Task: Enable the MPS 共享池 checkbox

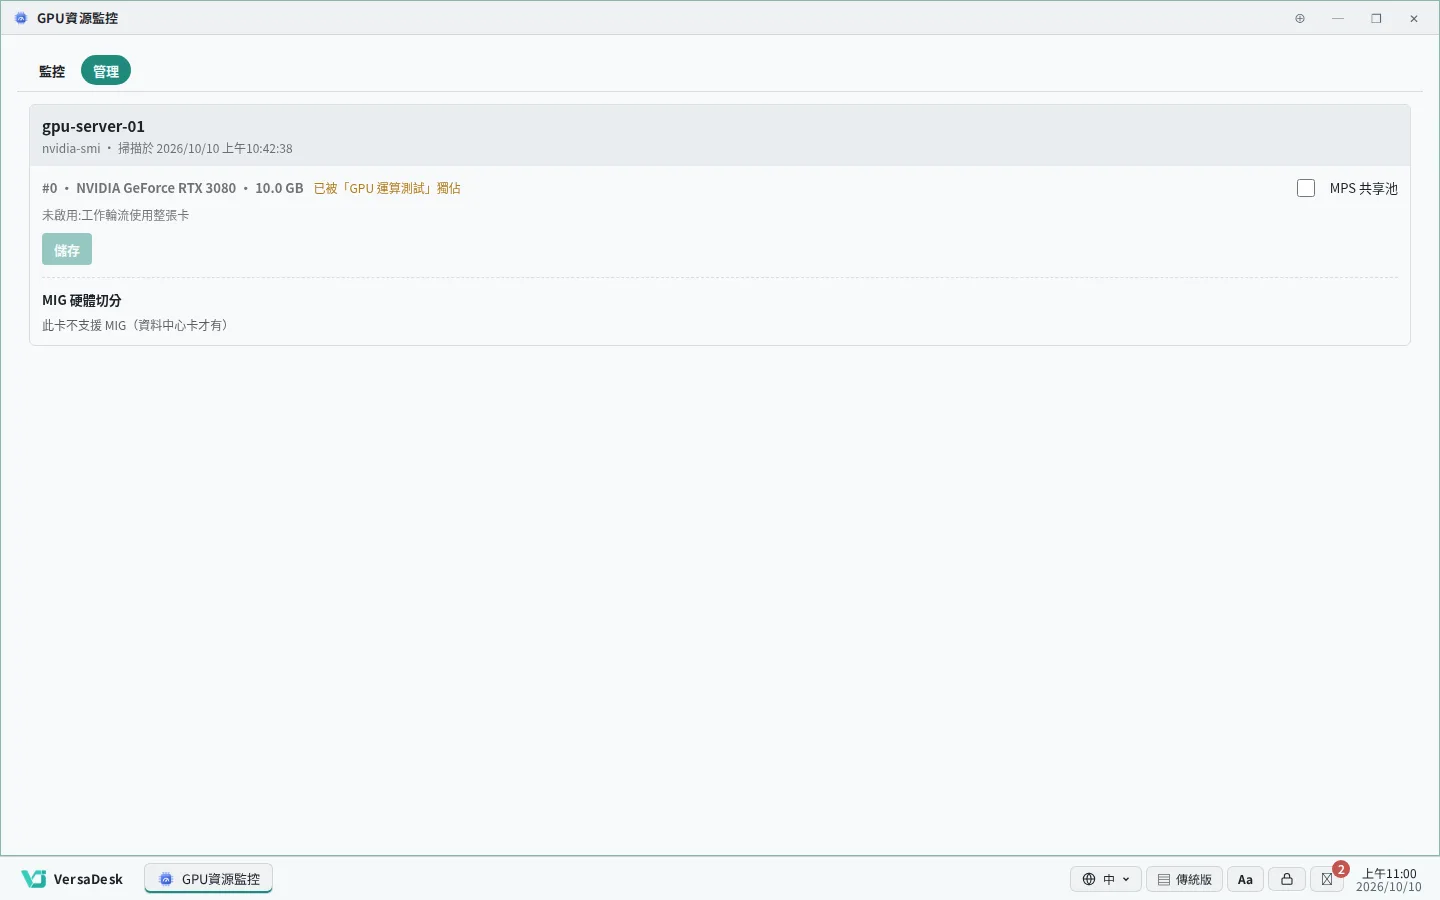Action: point(1306,188)
